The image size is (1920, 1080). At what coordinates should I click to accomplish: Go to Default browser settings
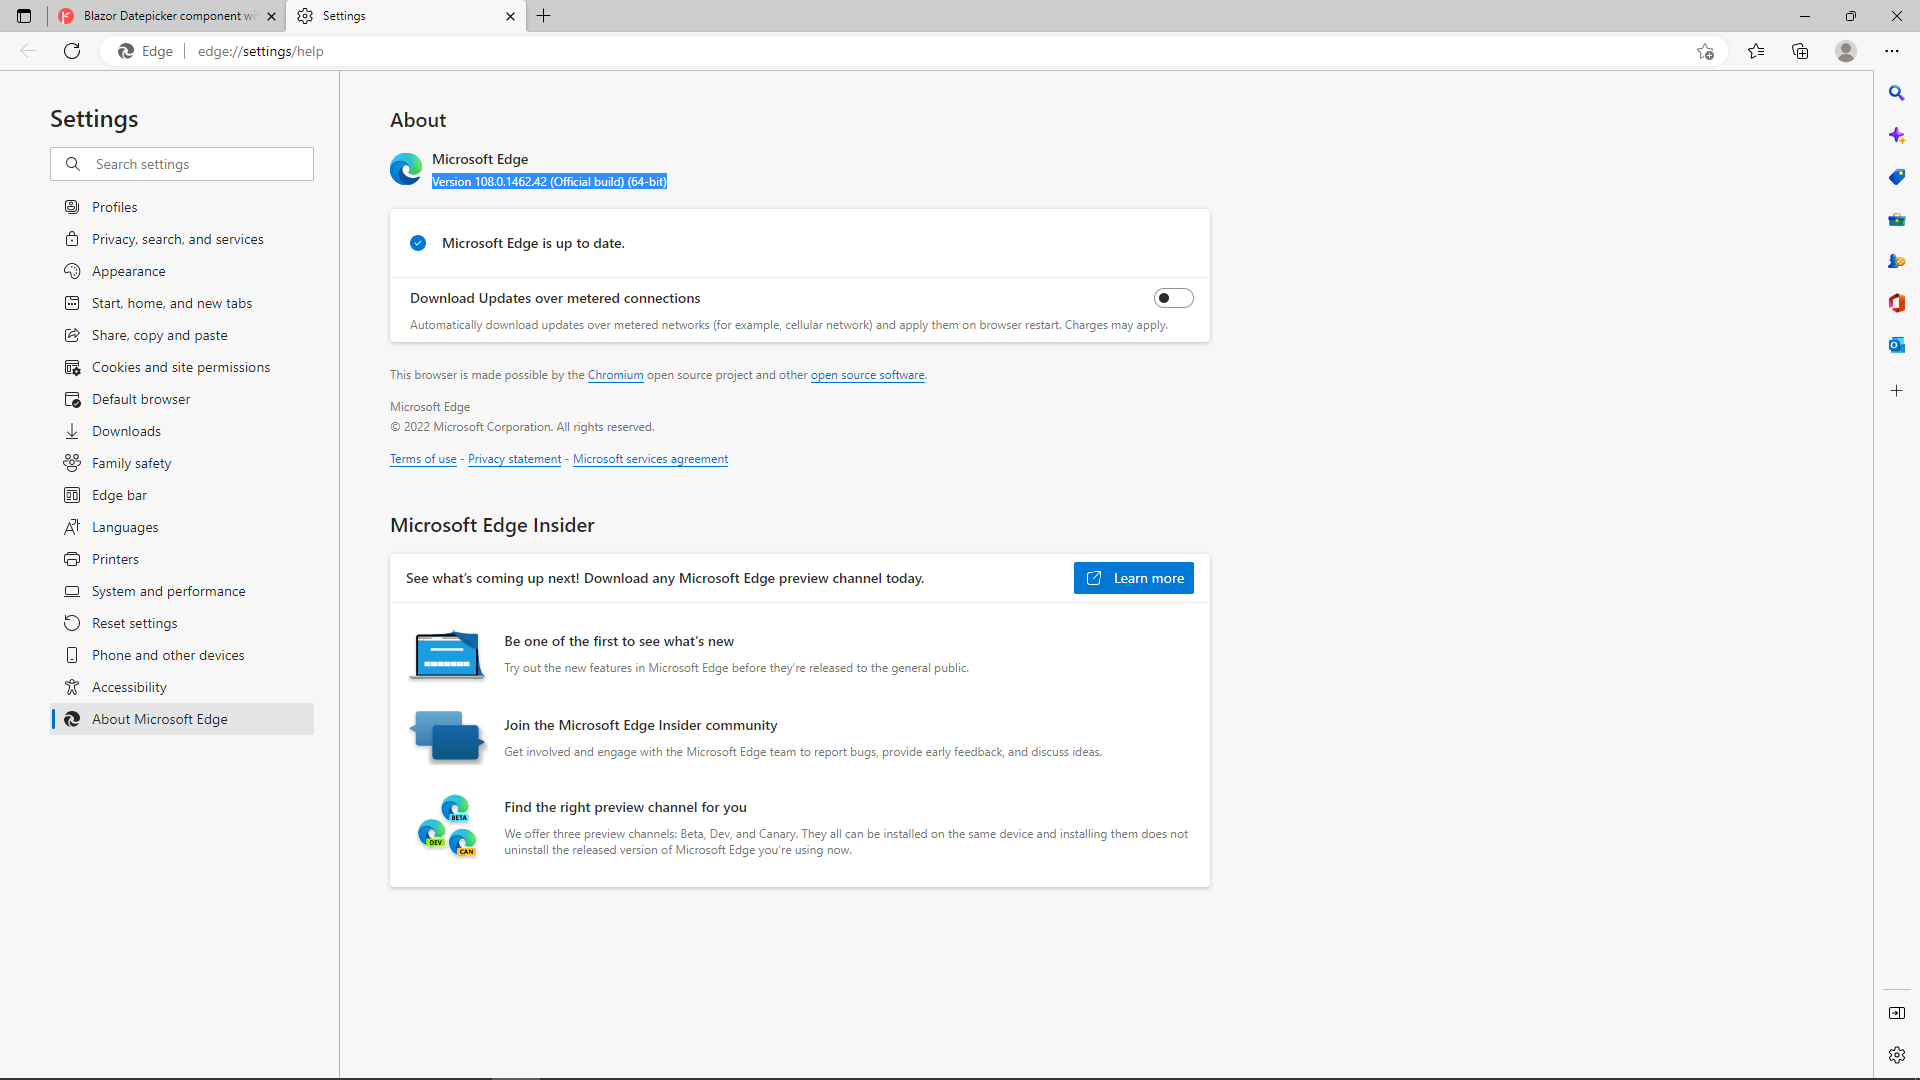pos(182,399)
